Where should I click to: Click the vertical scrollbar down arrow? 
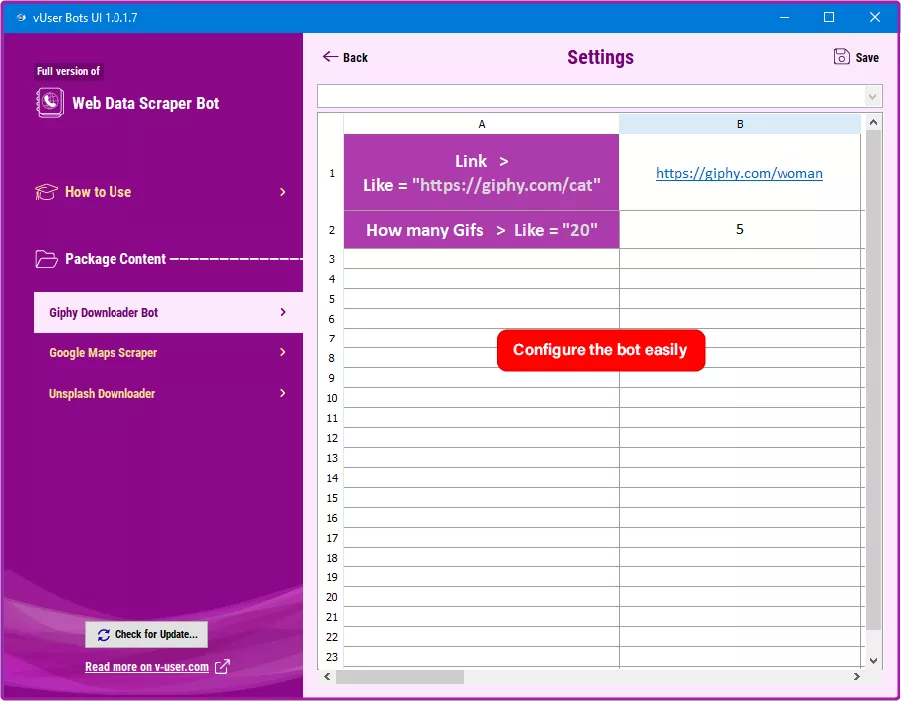click(x=873, y=661)
